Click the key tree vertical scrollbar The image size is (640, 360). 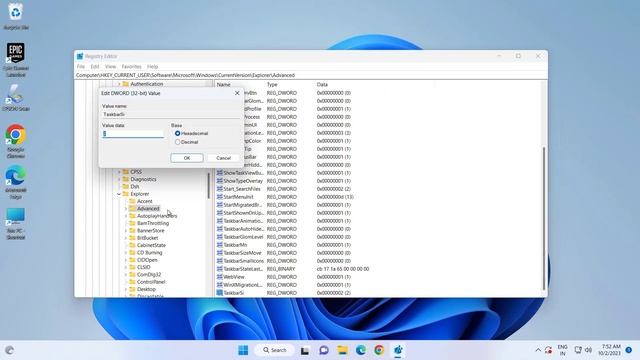tap(209, 186)
